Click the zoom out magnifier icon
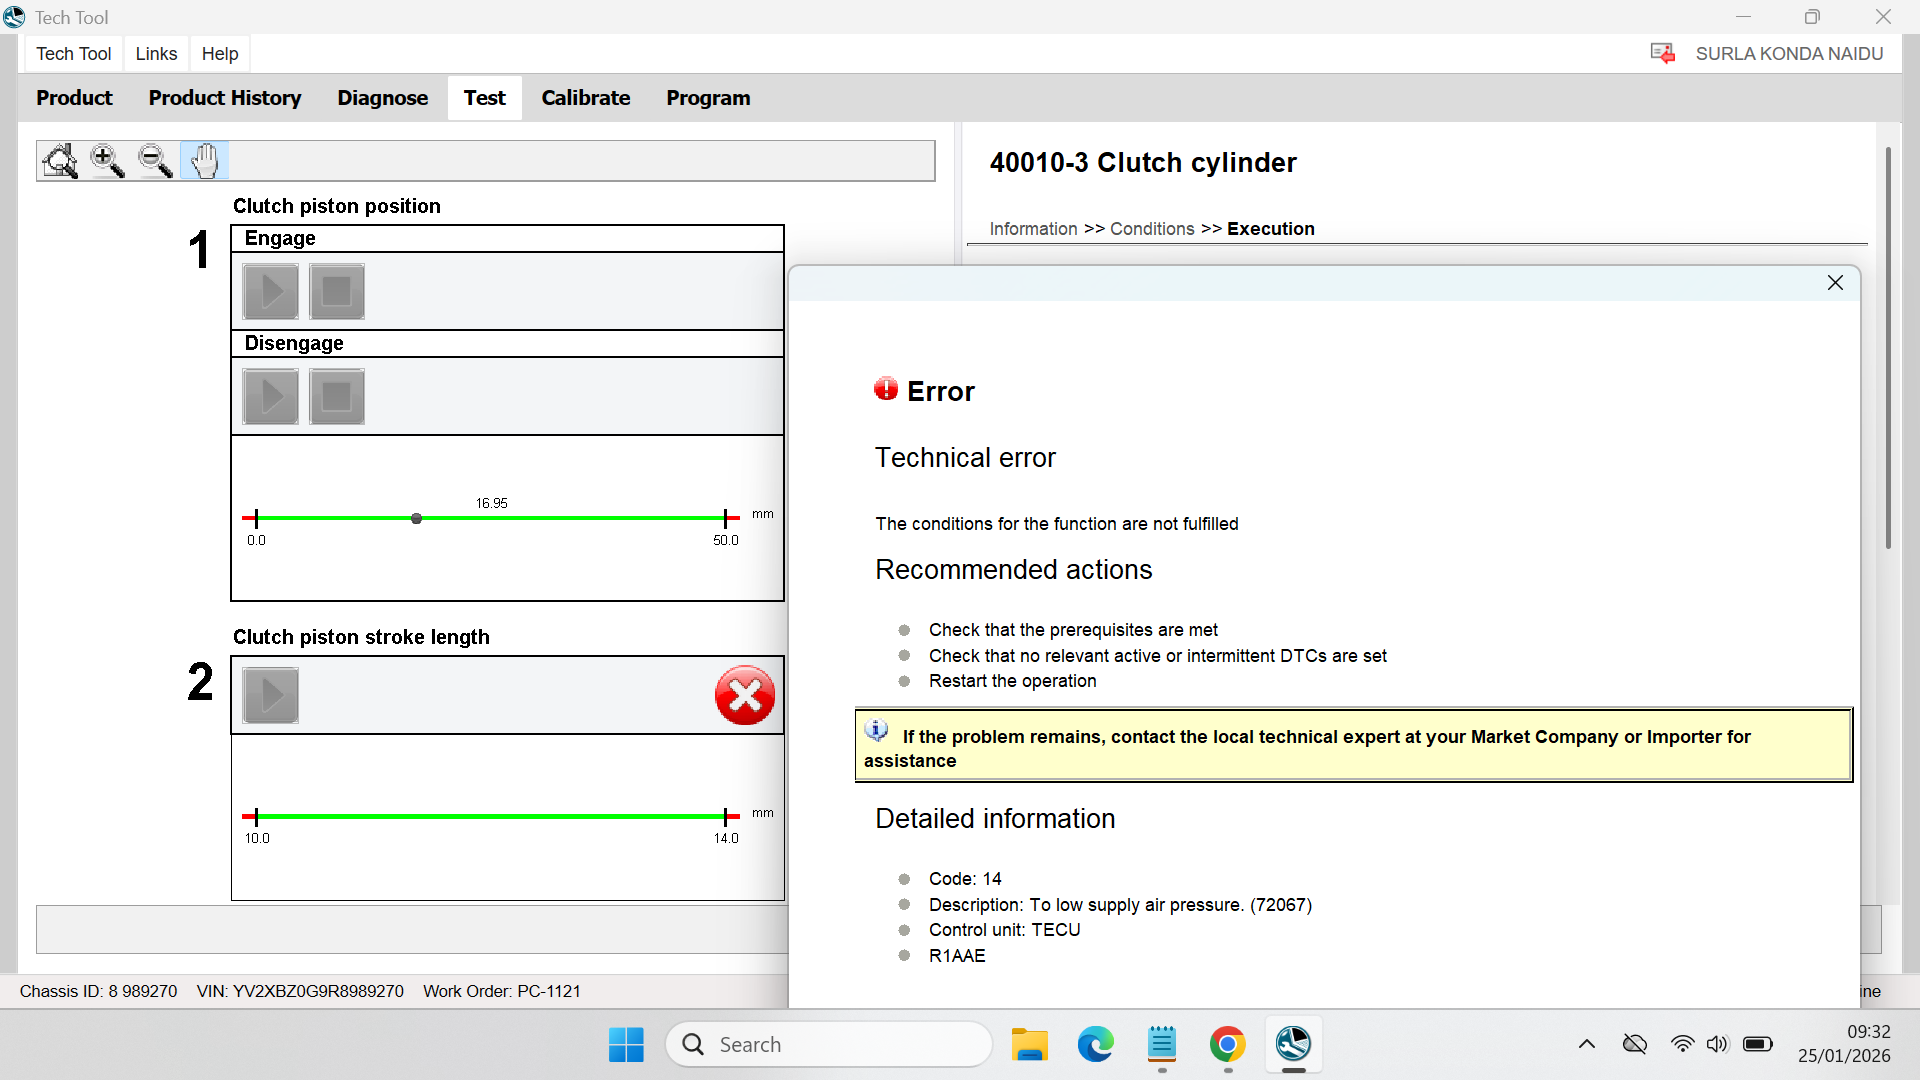 155,161
